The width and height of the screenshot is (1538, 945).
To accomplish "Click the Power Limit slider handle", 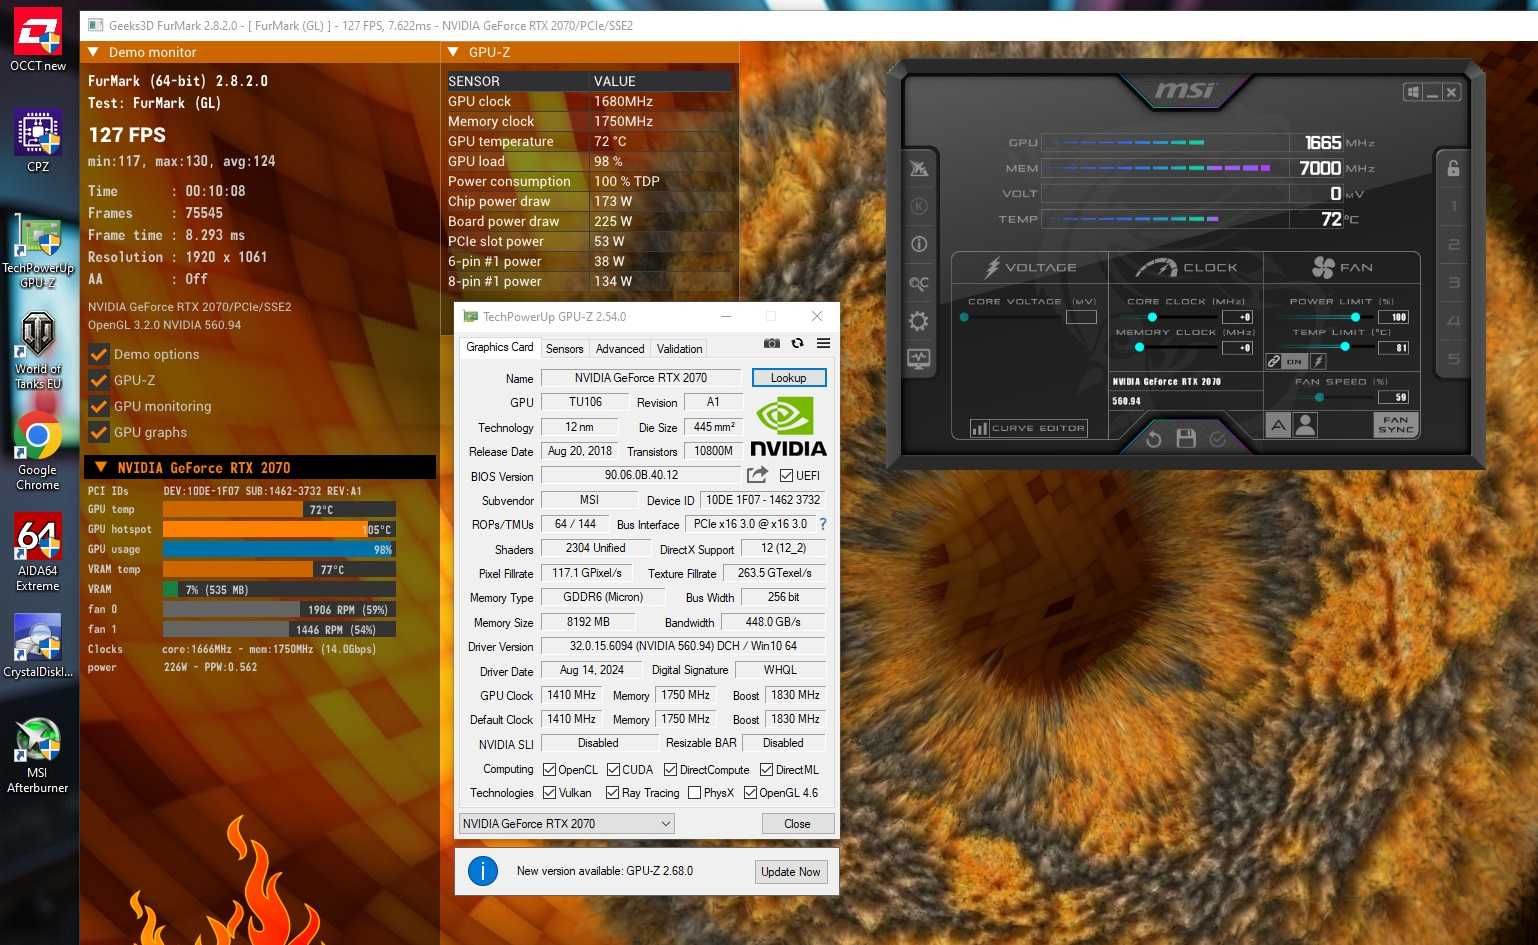I will (1355, 317).
